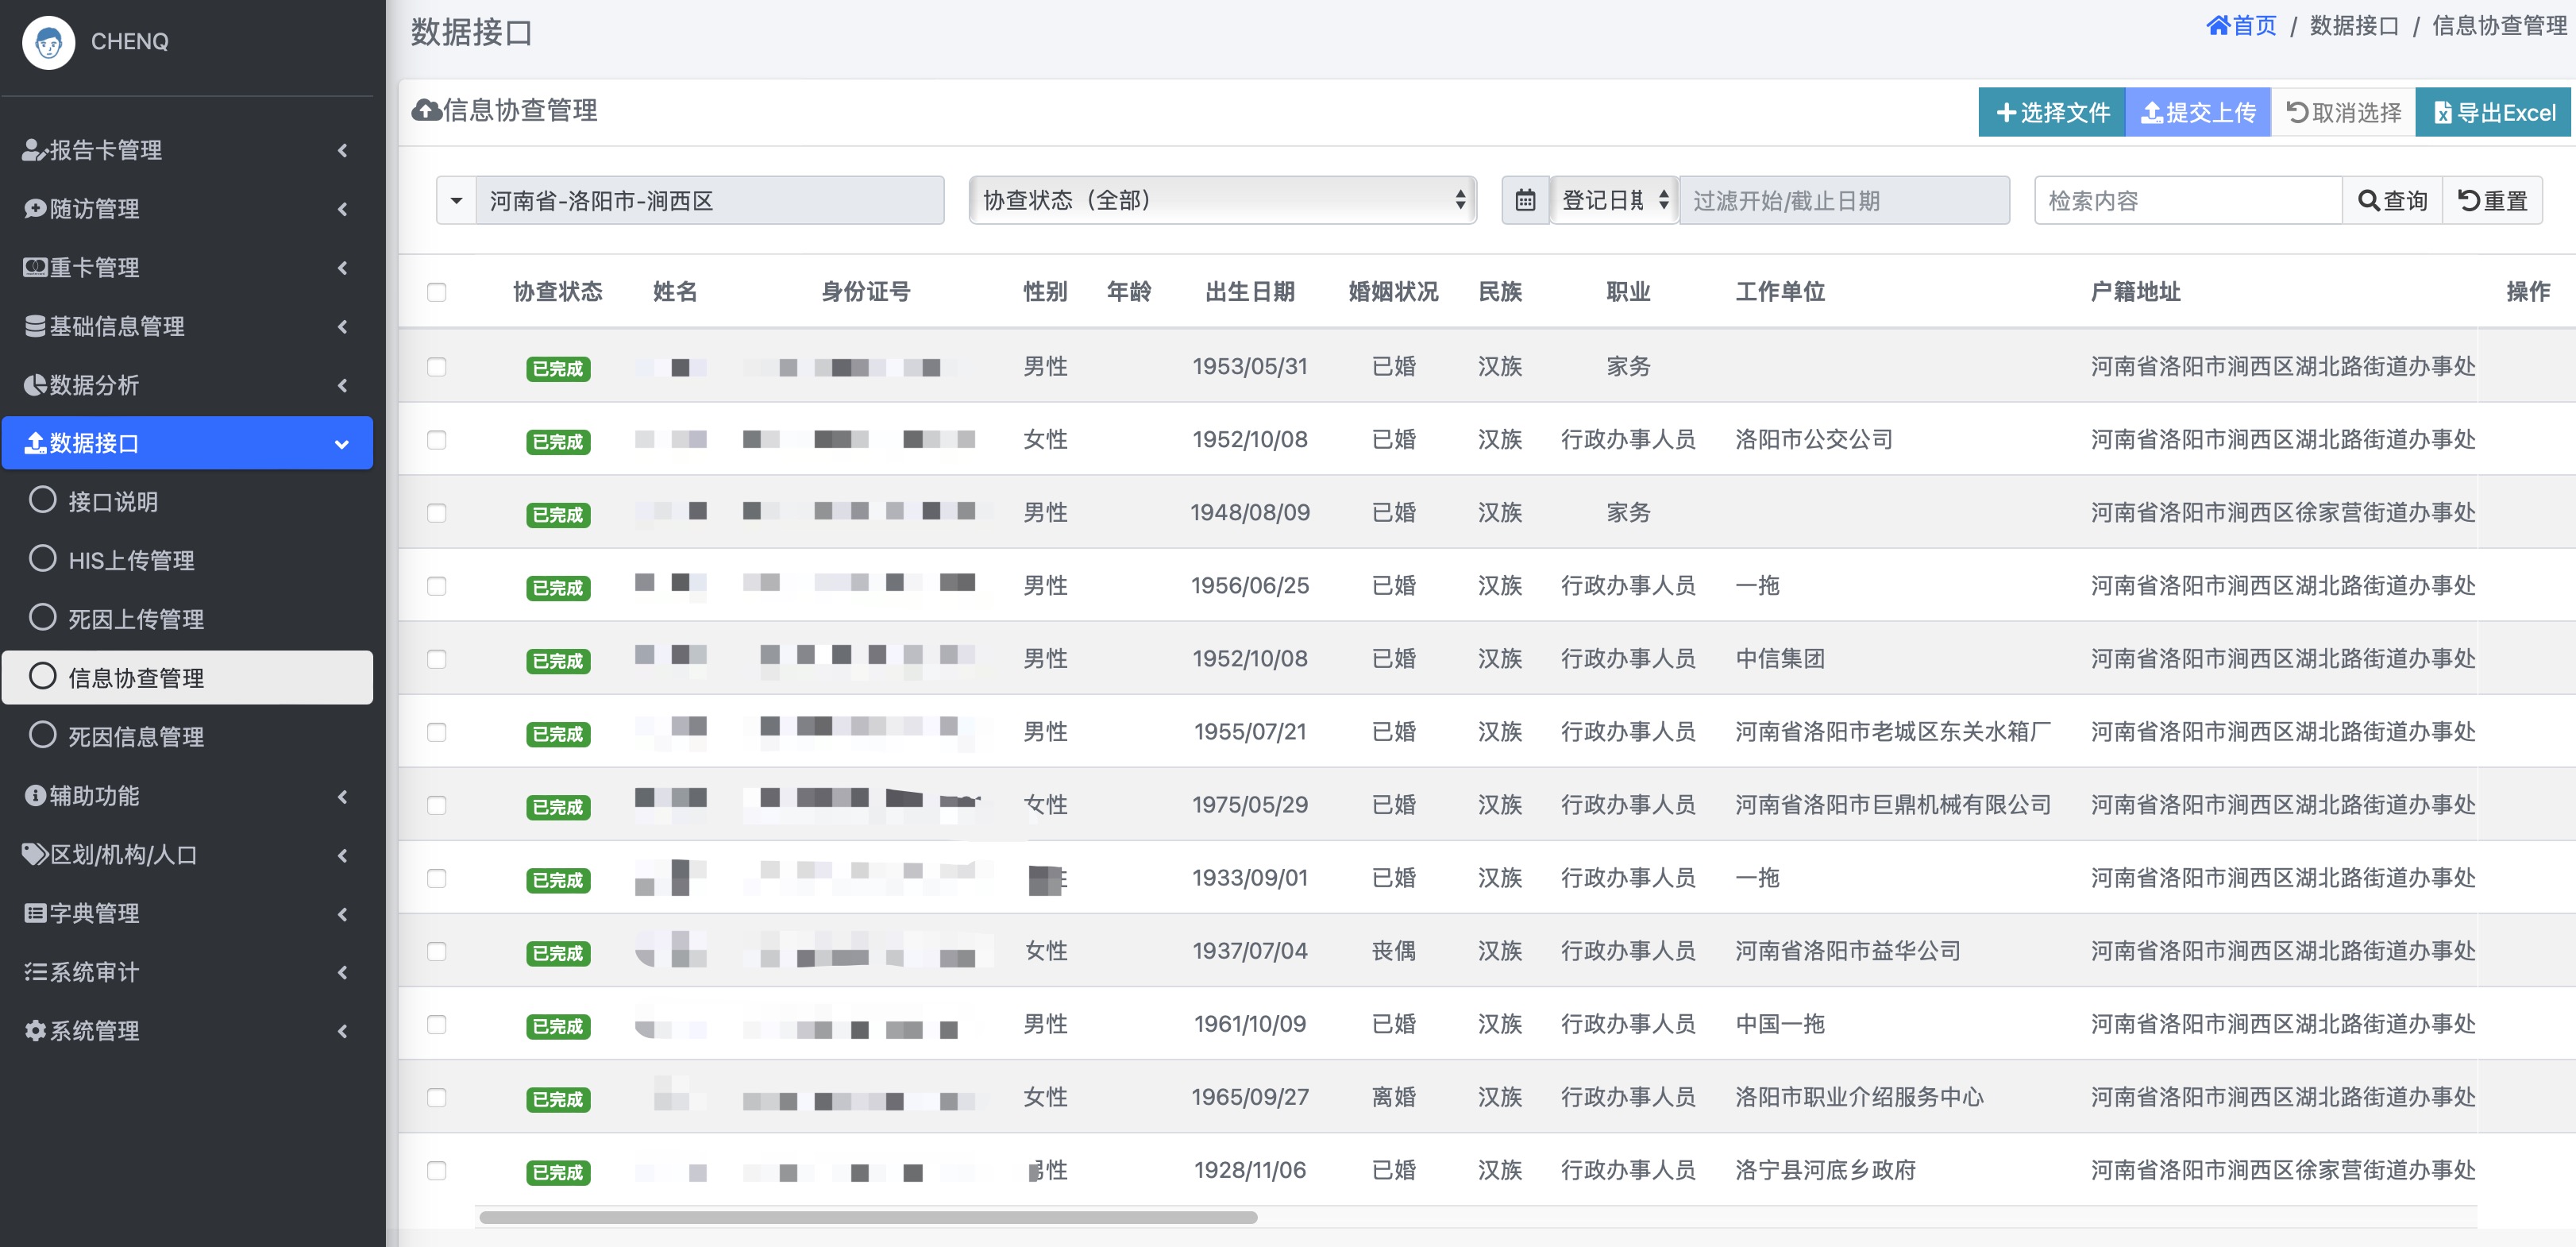Click the 重置 reset arrow button
The image size is (2576, 1247).
[x=2492, y=200]
